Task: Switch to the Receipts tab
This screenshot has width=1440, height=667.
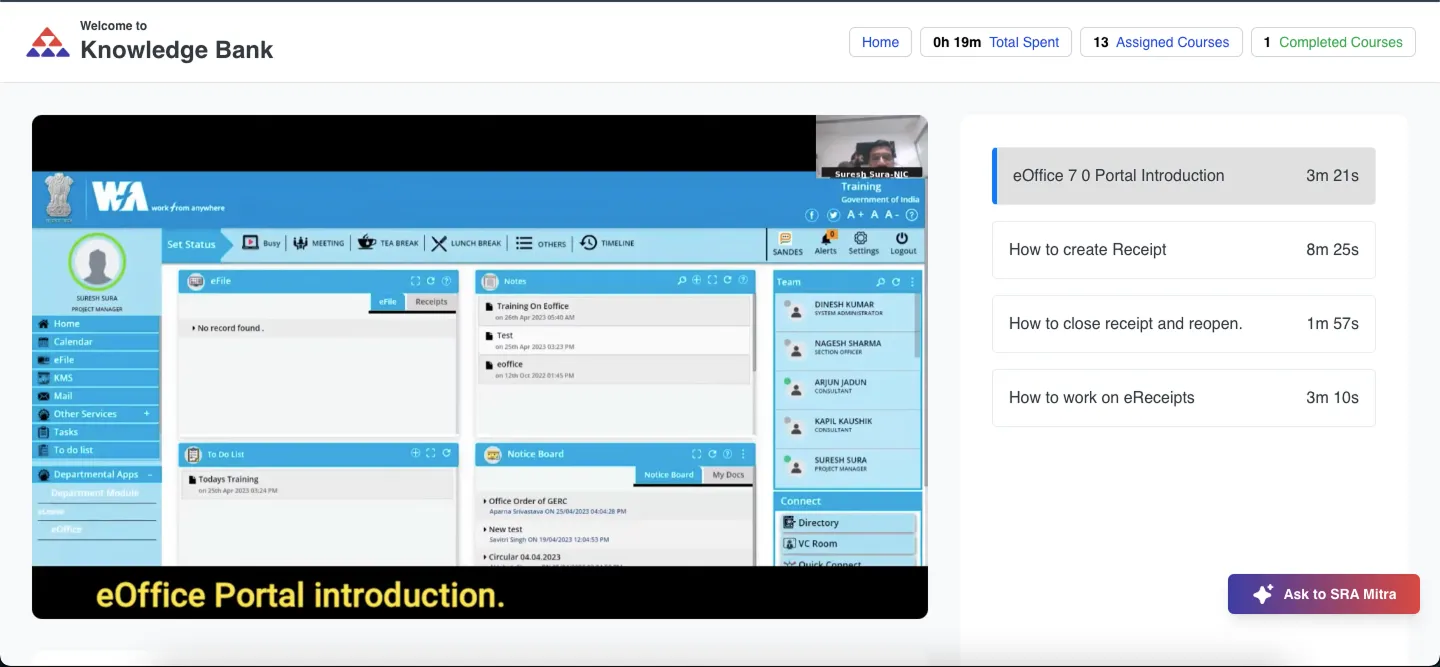Action: (x=431, y=302)
